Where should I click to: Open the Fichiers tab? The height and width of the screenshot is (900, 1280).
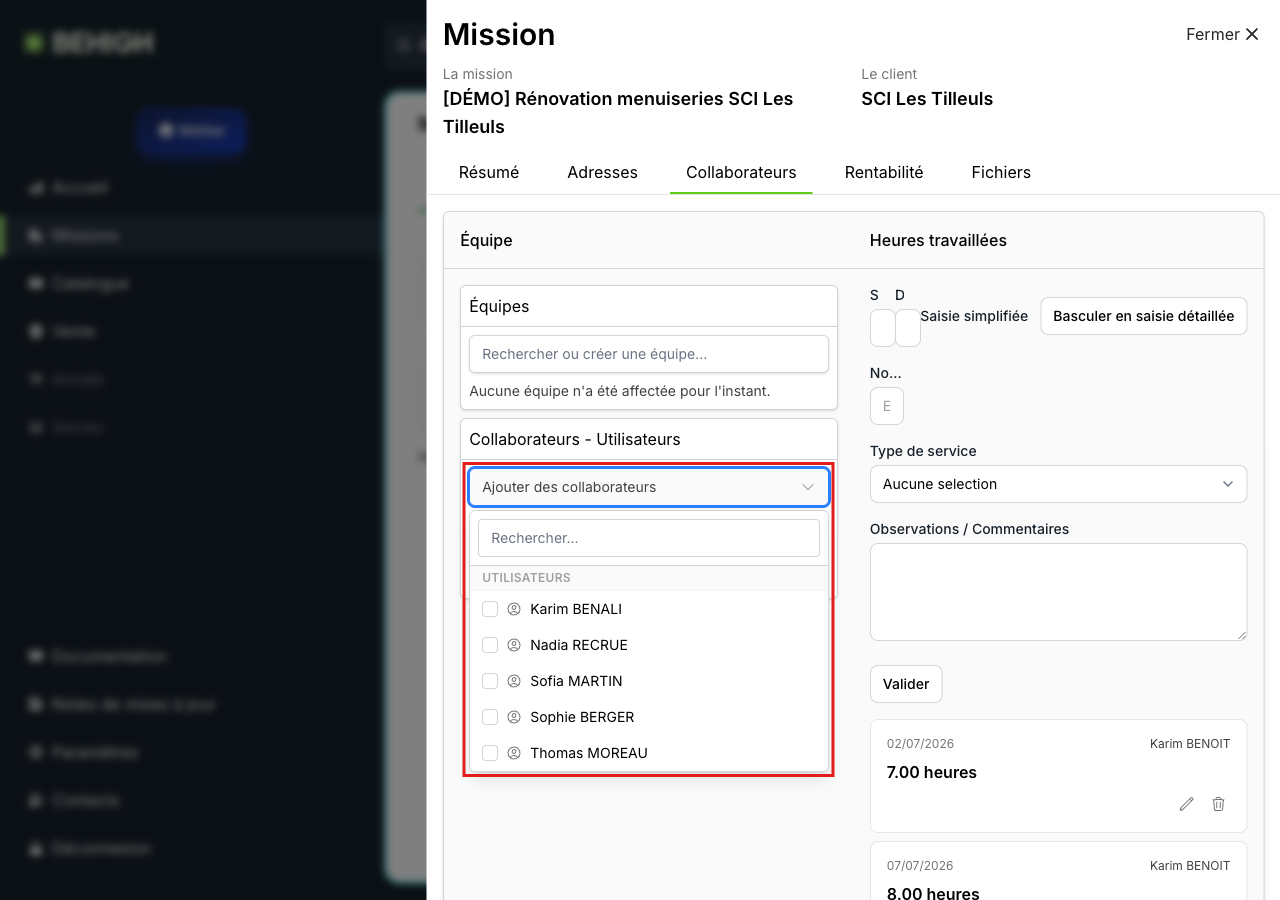[1001, 172]
